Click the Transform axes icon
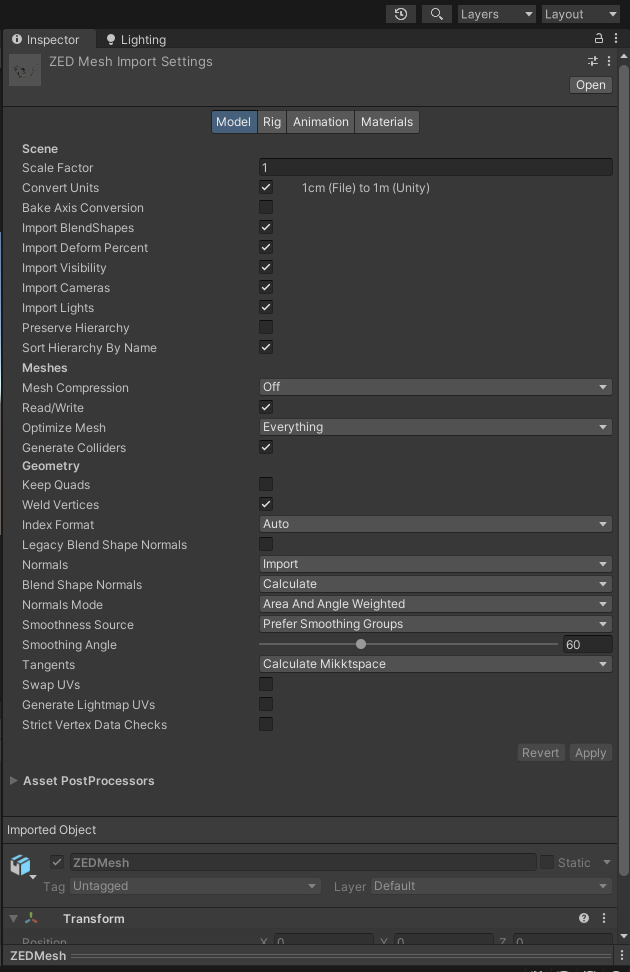This screenshot has width=630, height=972. (33, 918)
